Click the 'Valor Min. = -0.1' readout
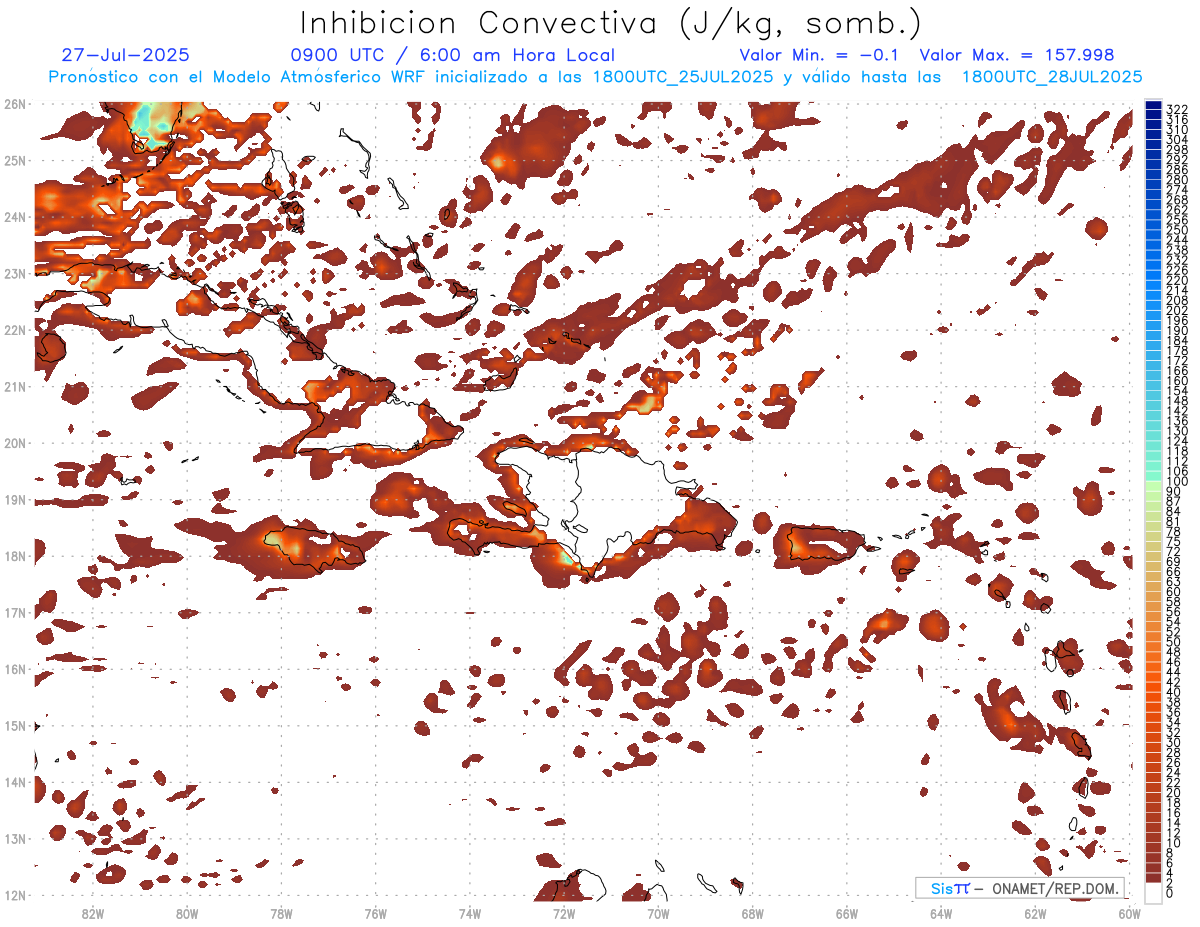 pos(819,56)
